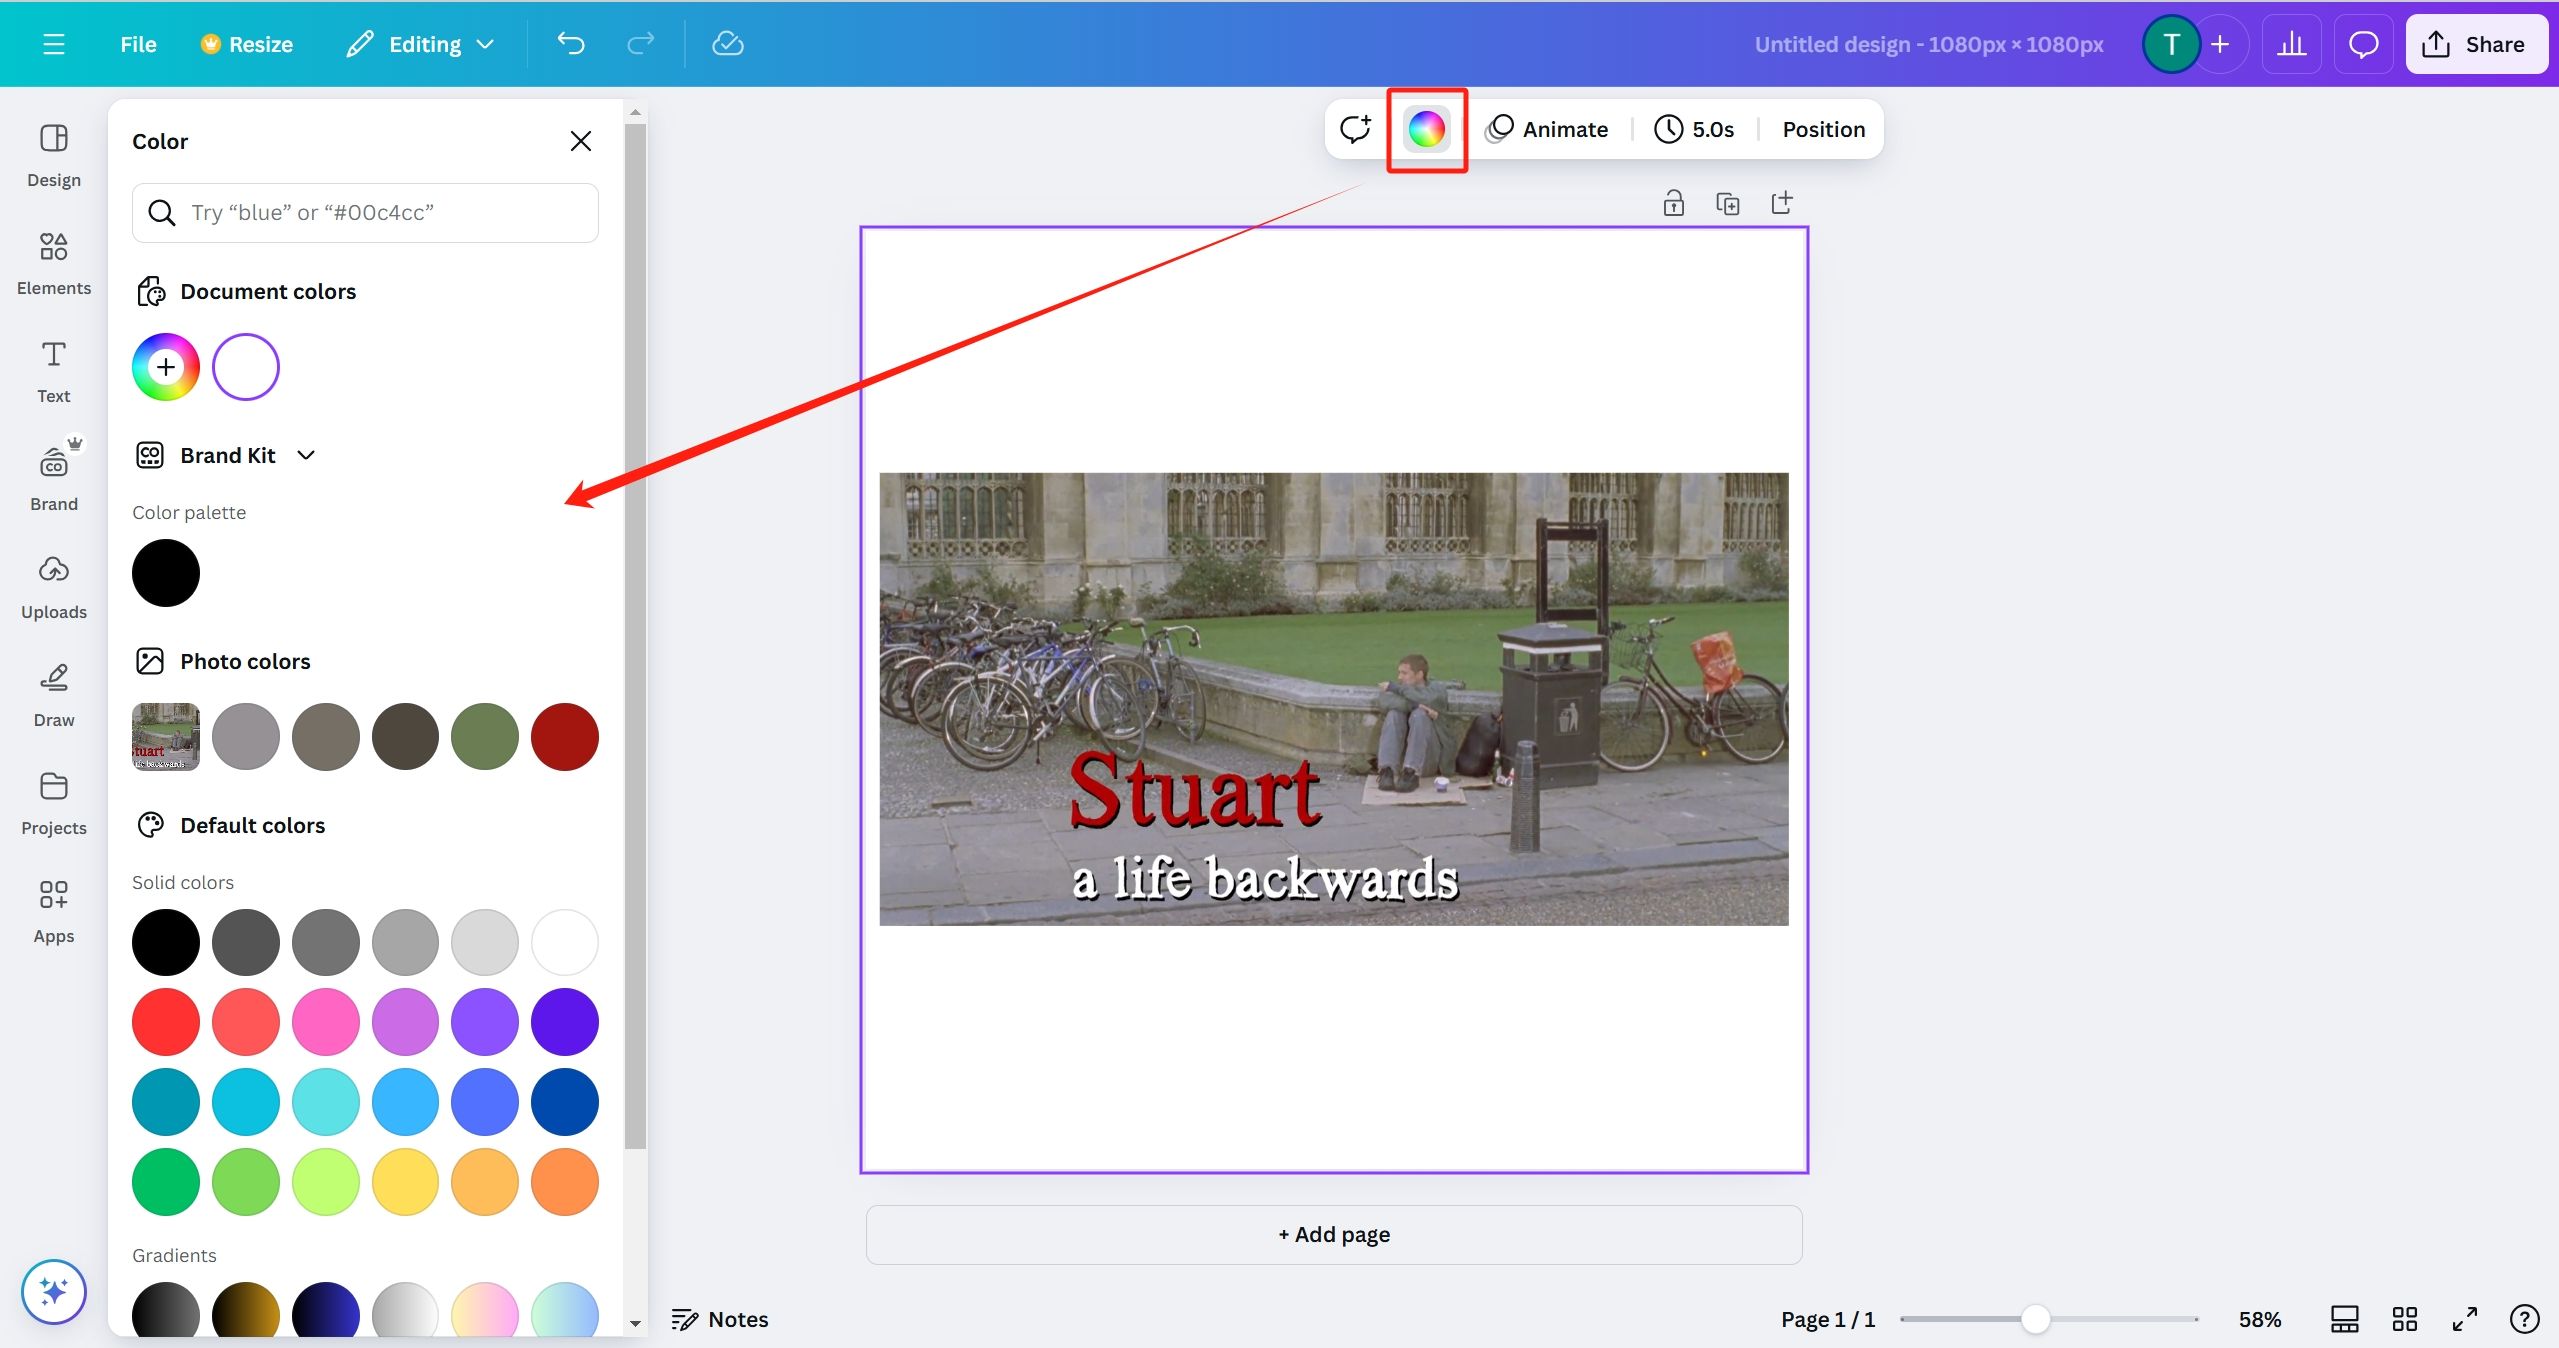Lock the page with lock icon
Image resolution: width=2559 pixels, height=1348 pixels.
coord(1673,203)
